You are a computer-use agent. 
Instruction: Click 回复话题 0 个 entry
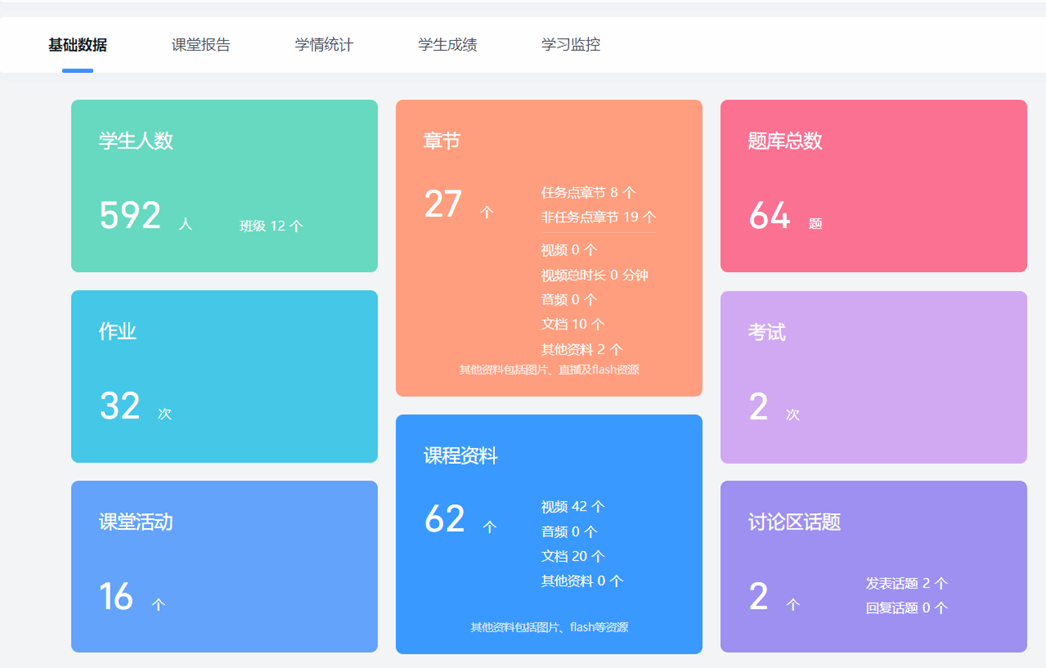pyautogui.click(x=907, y=608)
